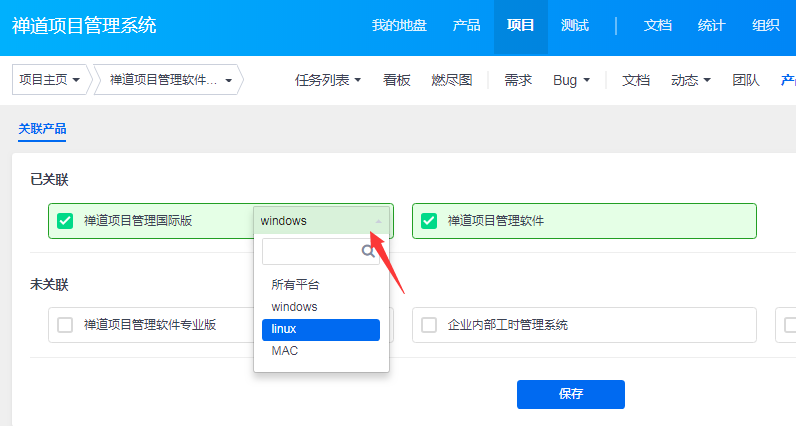This screenshot has width=796, height=426.
Task: Expand the Bug dropdown menu
Action: pyautogui.click(x=571, y=80)
